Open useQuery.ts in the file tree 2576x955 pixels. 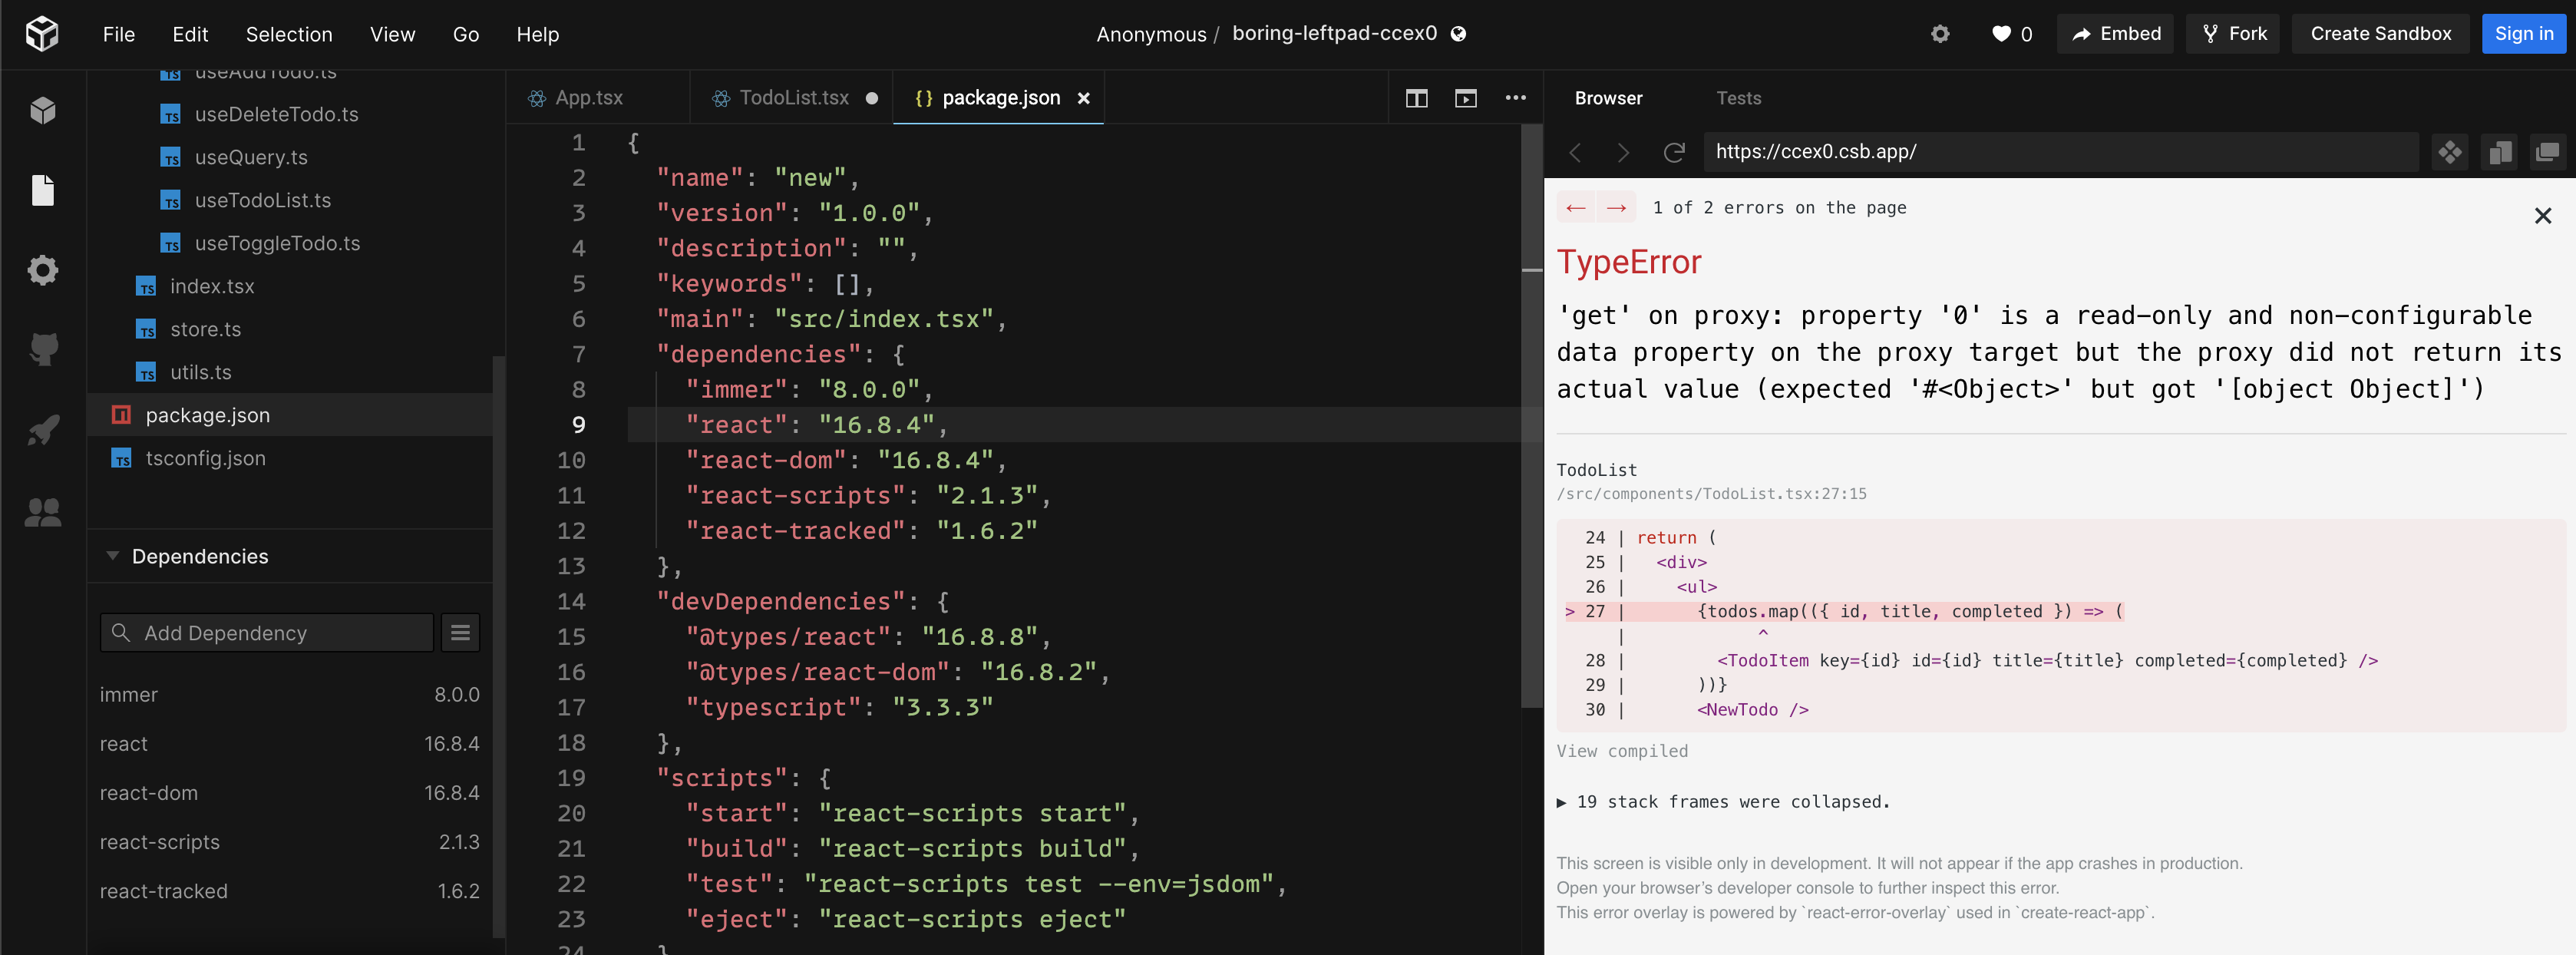(251, 157)
